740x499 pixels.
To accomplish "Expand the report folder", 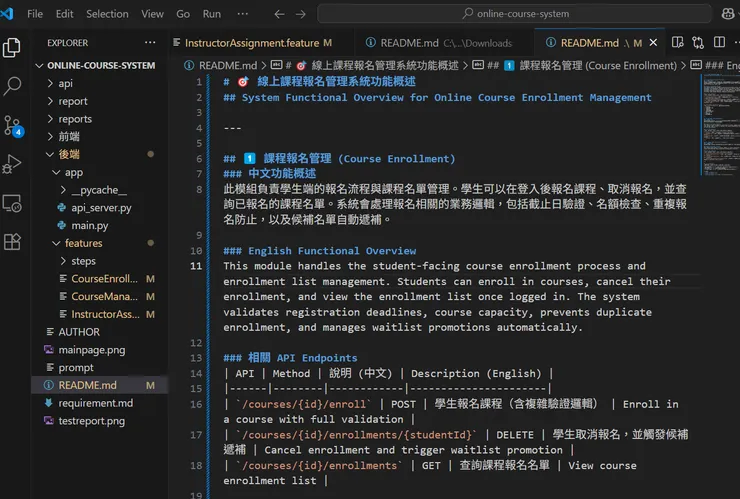I will tap(73, 101).
